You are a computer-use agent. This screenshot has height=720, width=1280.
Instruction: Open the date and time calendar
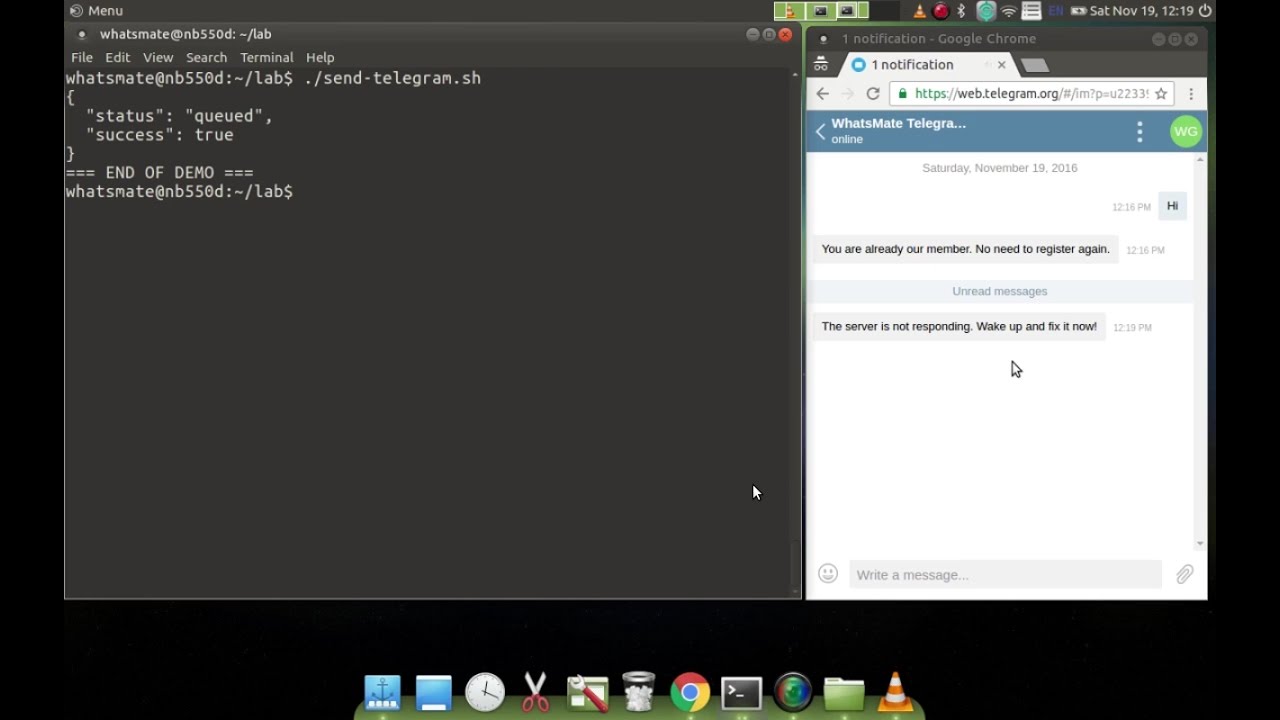click(1143, 11)
